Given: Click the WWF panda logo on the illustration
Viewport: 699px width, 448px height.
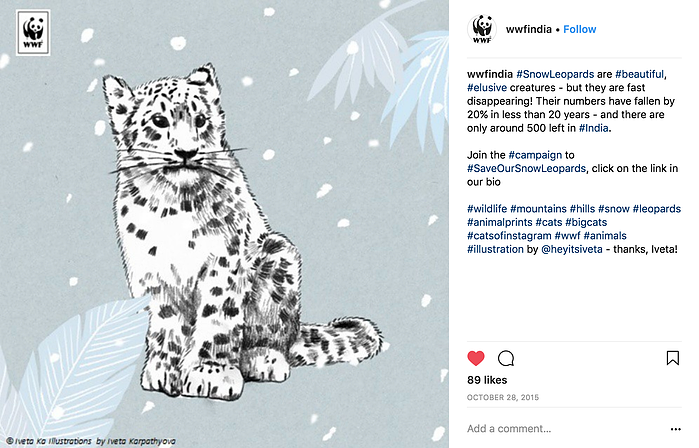Looking at the screenshot, I should tap(33, 33).
